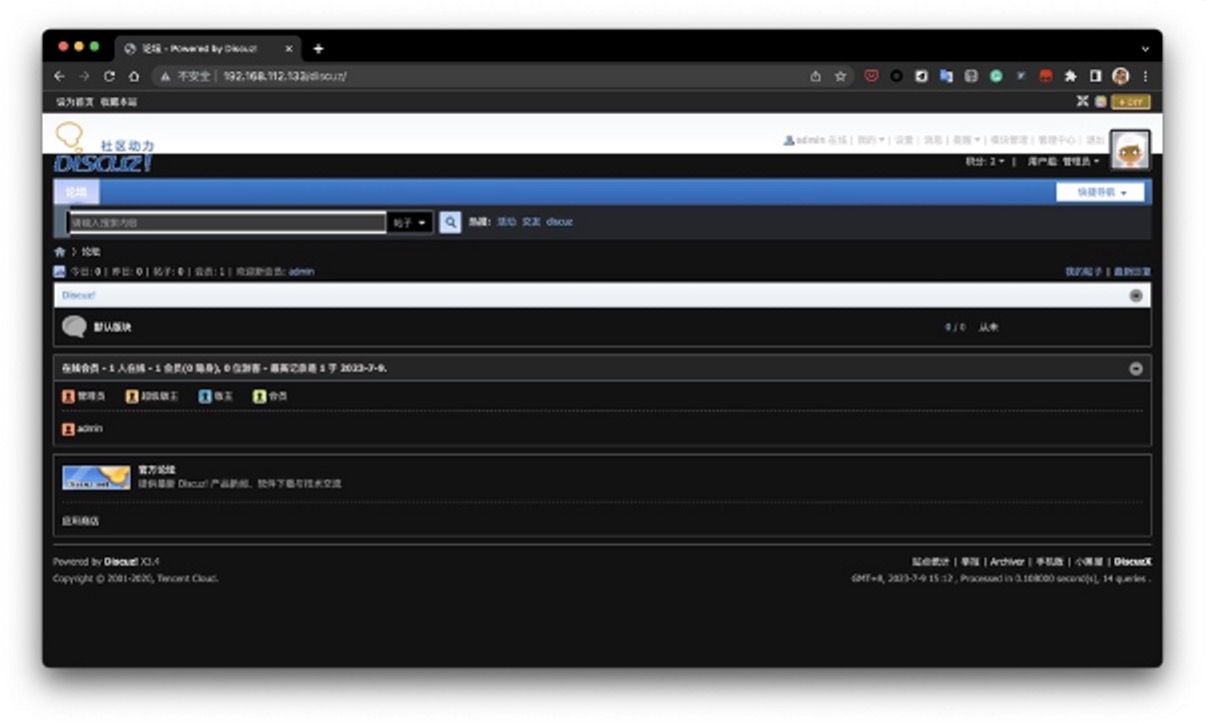
Task: Click the orange admin user icon
Action: tap(68, 429)
